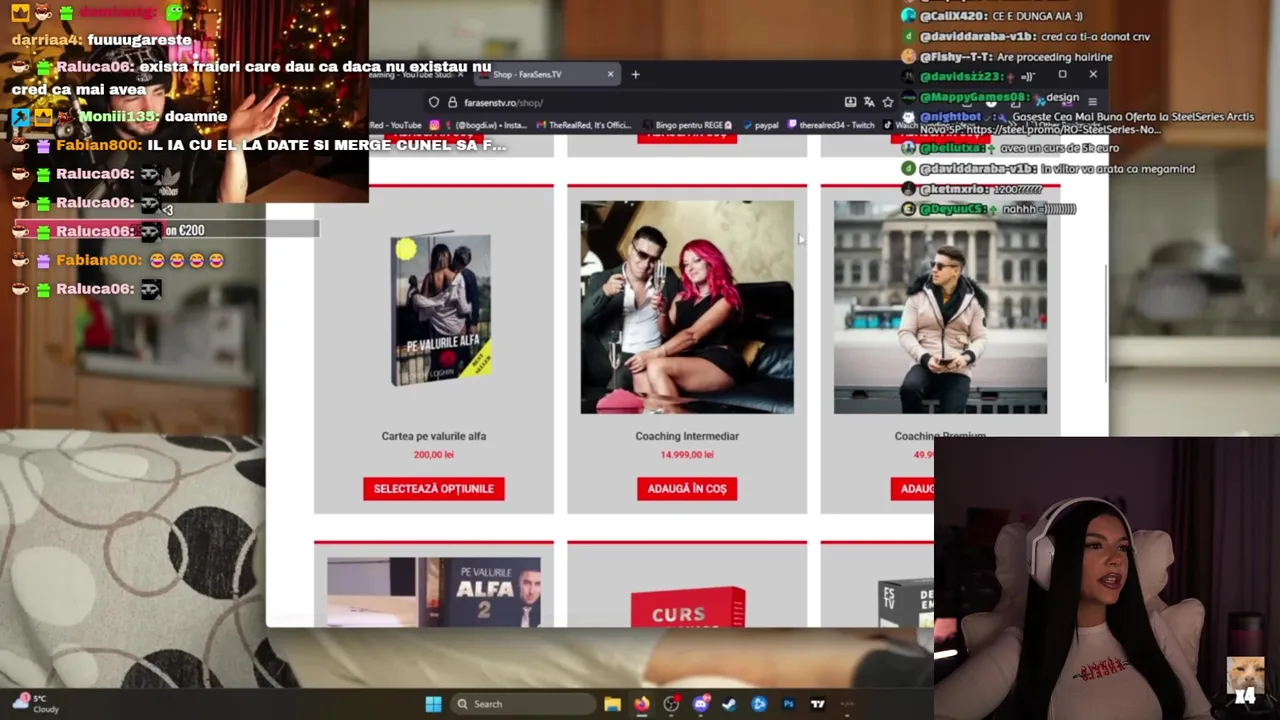The height and width of the screenshot is (720, 1280).
Task: Open the Firefox icon in the taskbar
Action: tap(641, 704)
